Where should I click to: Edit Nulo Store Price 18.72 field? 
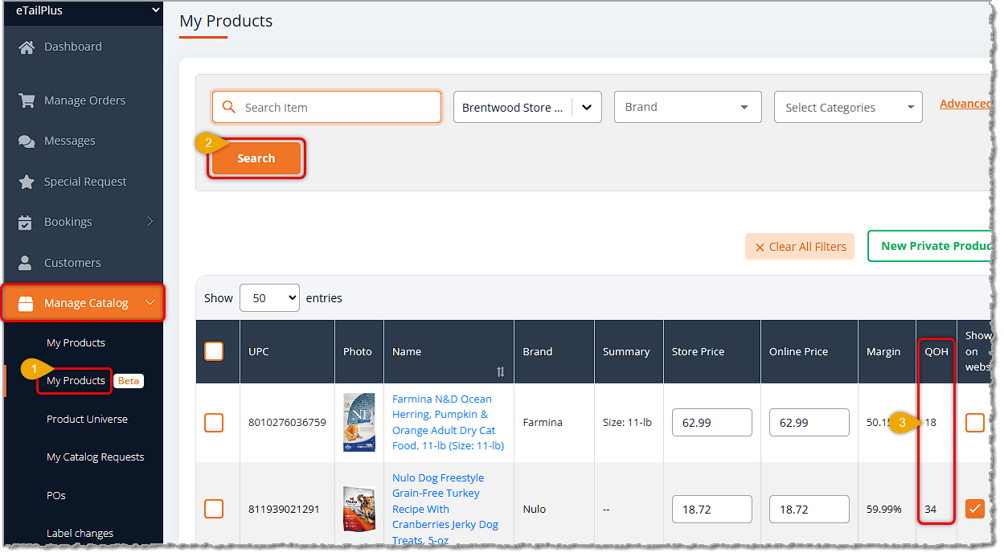[x=711, y=509]
